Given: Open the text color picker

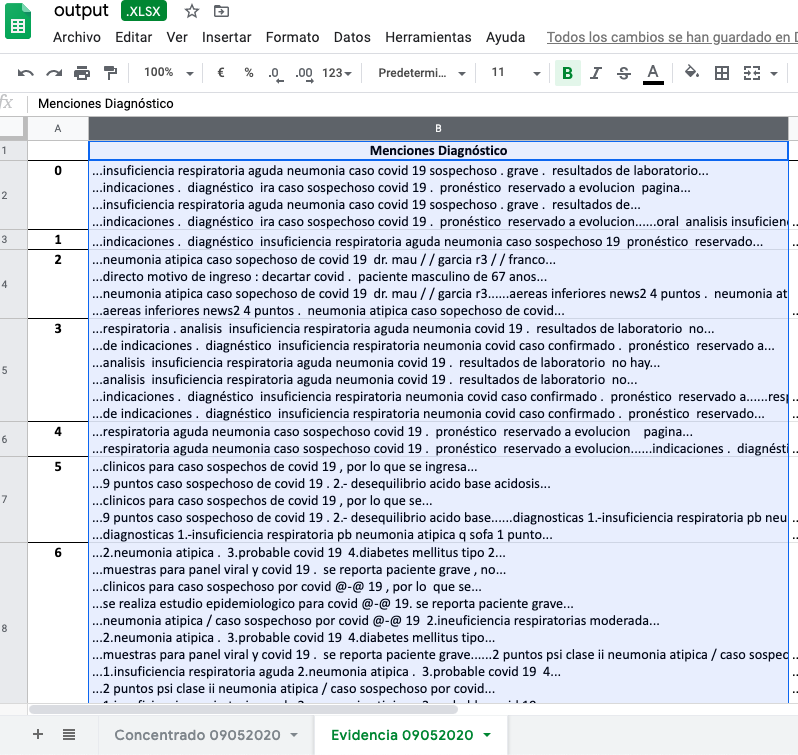Looking at the screenshot, I should click(653, 74).
